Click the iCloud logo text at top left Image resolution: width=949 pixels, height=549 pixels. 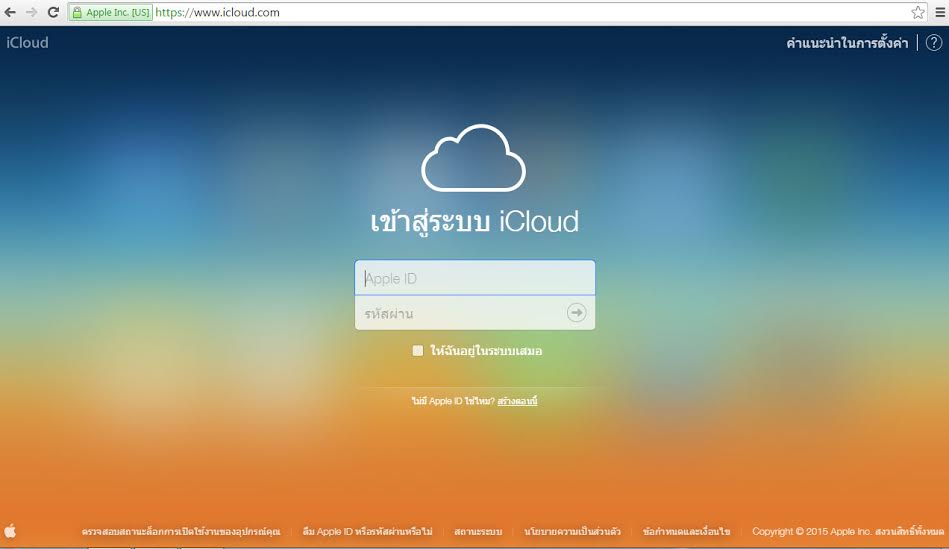point(27,42)
